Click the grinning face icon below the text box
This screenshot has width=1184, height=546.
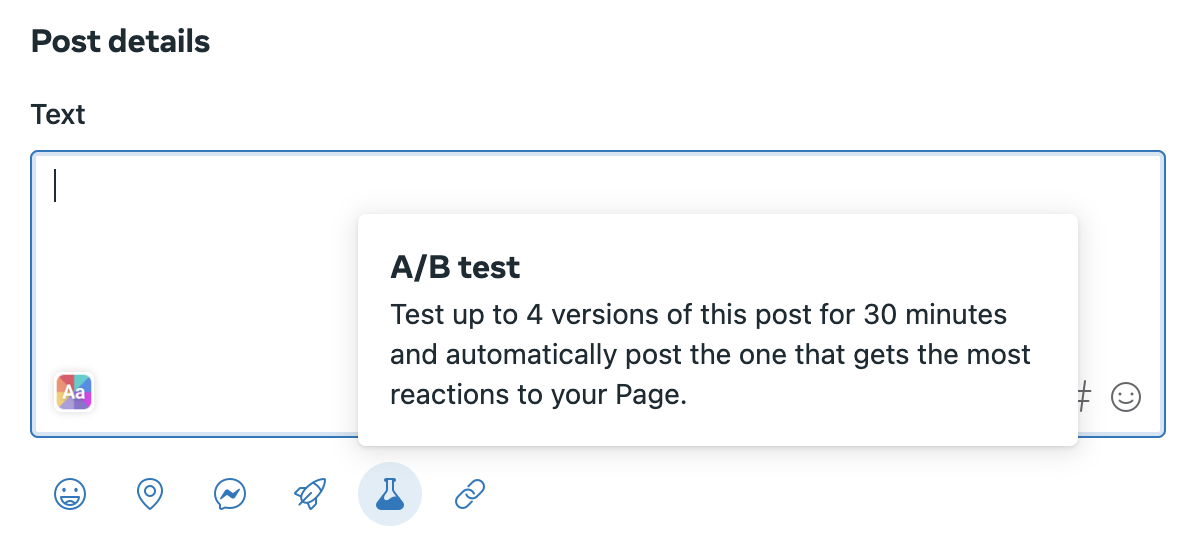pyautogui.click(x=70, y=495)
